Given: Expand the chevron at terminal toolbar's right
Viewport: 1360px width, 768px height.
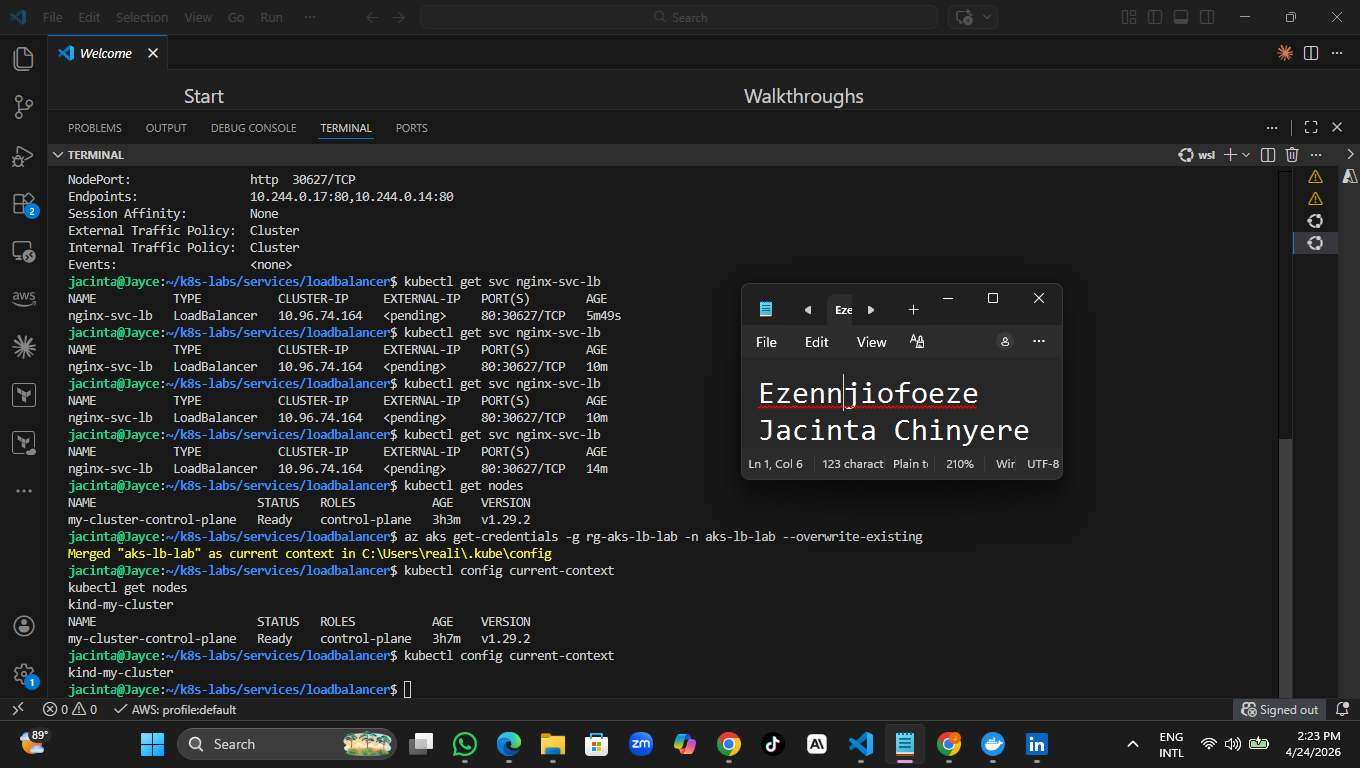Looking at the screenshot, I should point(1350,155).
